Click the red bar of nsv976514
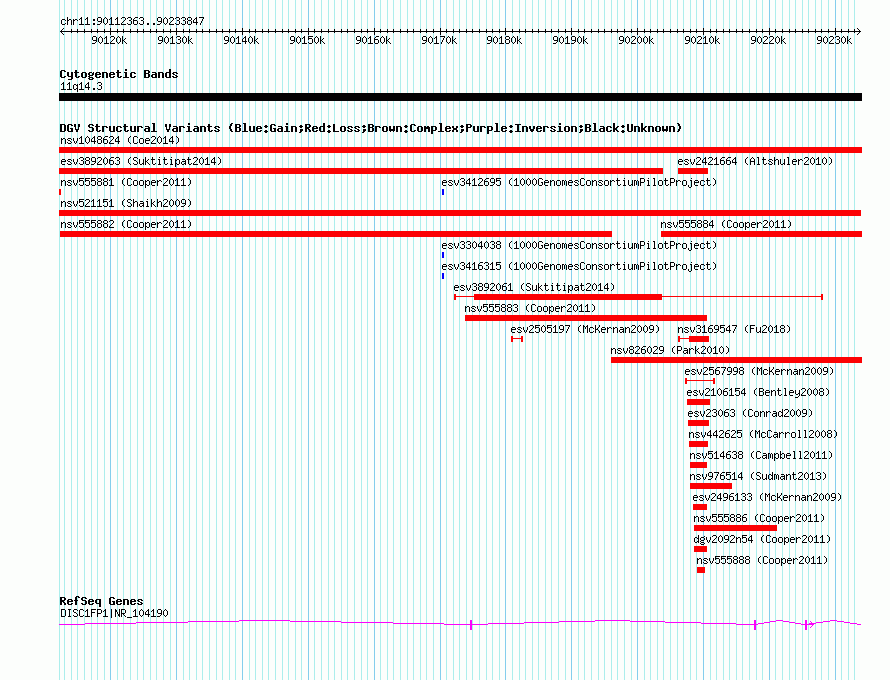The height and width of the screenshot is (680, 890). (711, 486)
